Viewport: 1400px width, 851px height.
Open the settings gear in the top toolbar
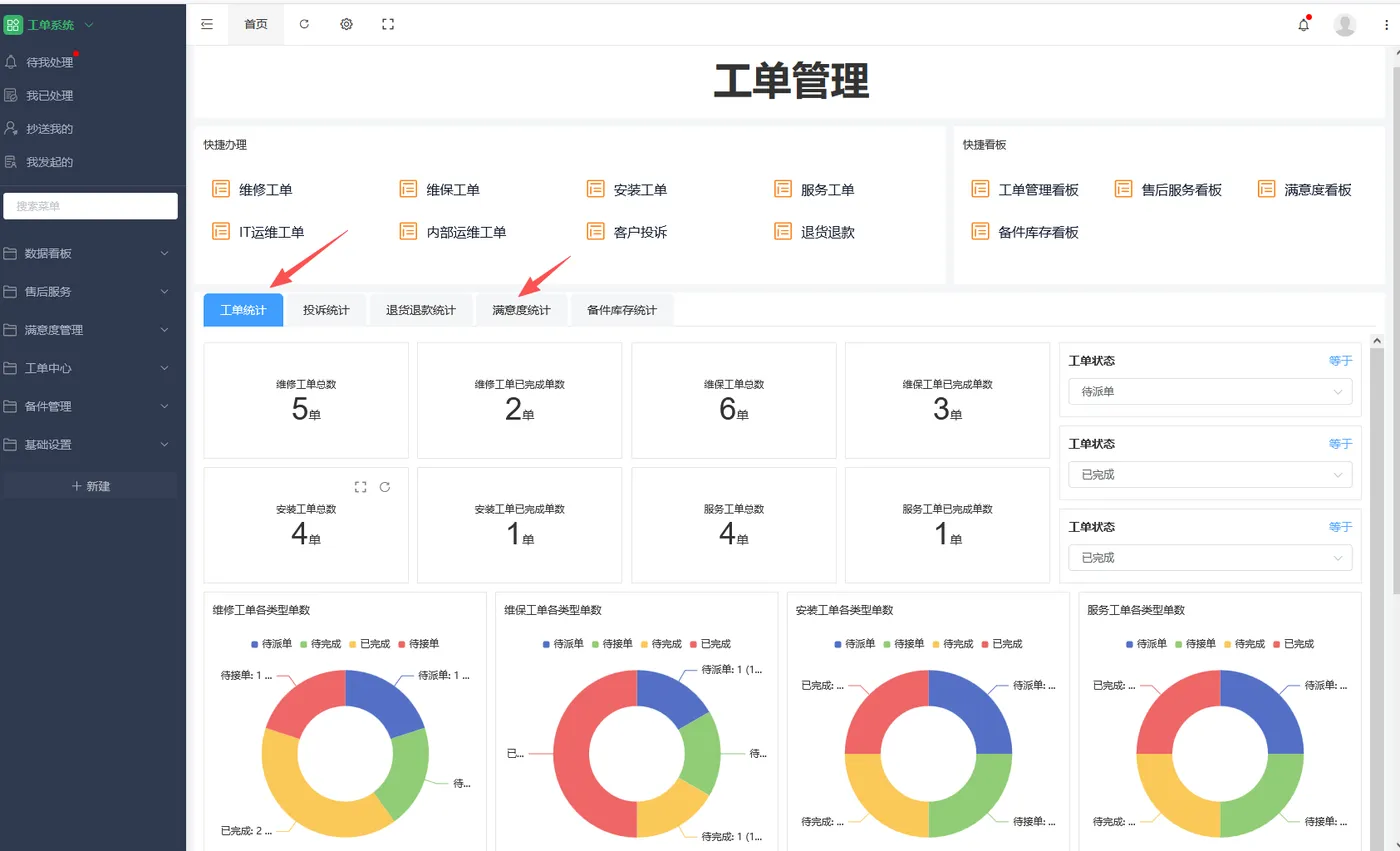[x=346, y=24]
